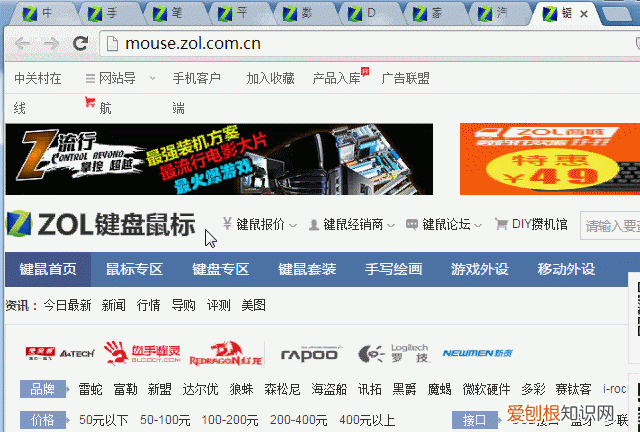Open the 导购 link
640x432 pixels.
pos(183,305)
